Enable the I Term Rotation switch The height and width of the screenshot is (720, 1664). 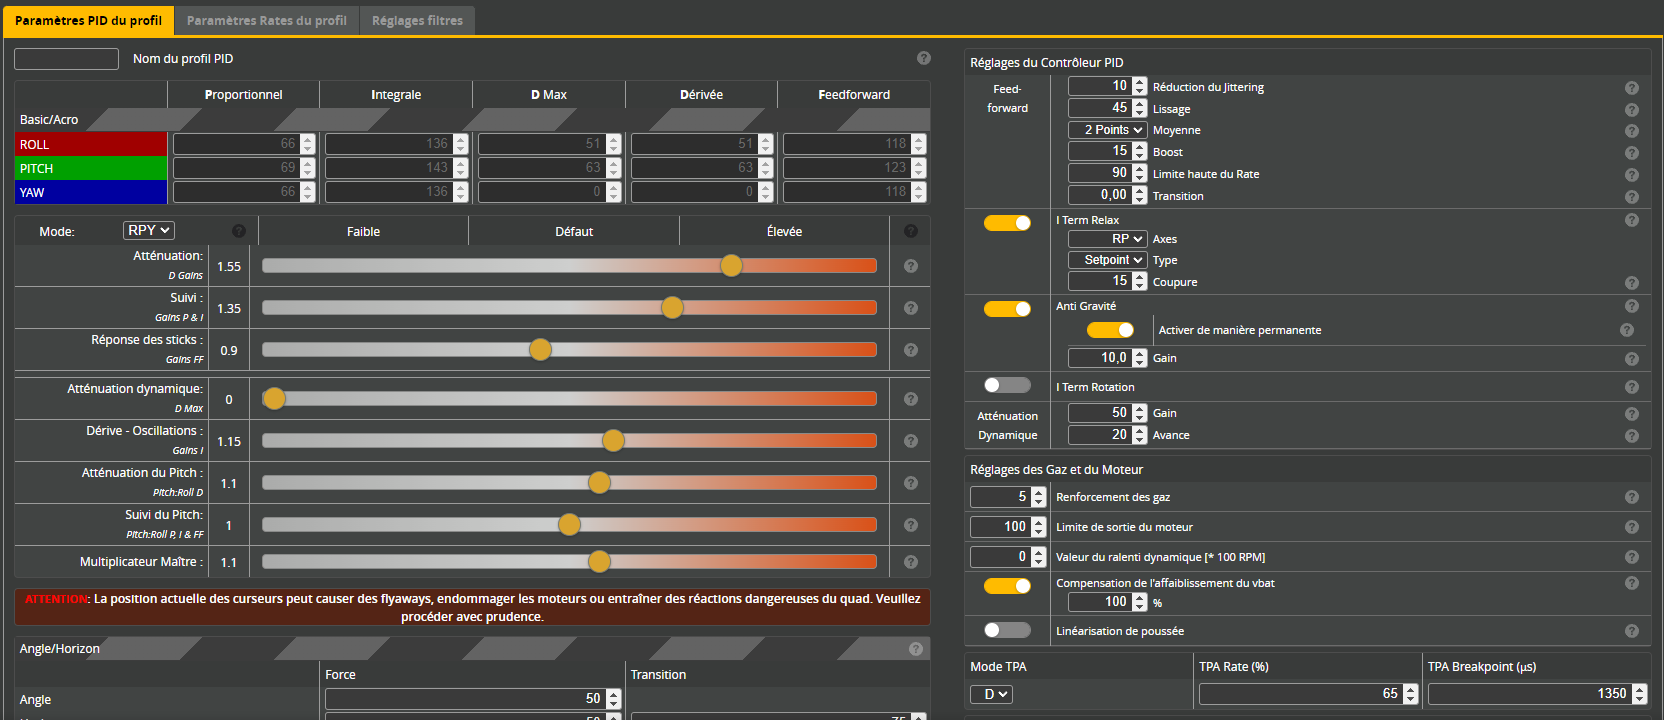click(x=1007, y=385)
